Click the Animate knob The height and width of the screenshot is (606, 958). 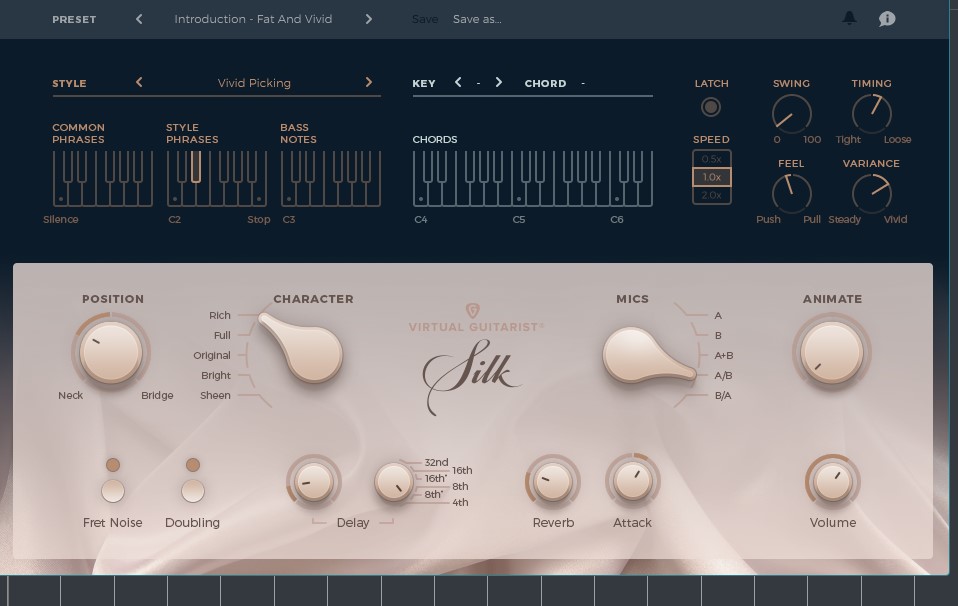tap(831, 352)
